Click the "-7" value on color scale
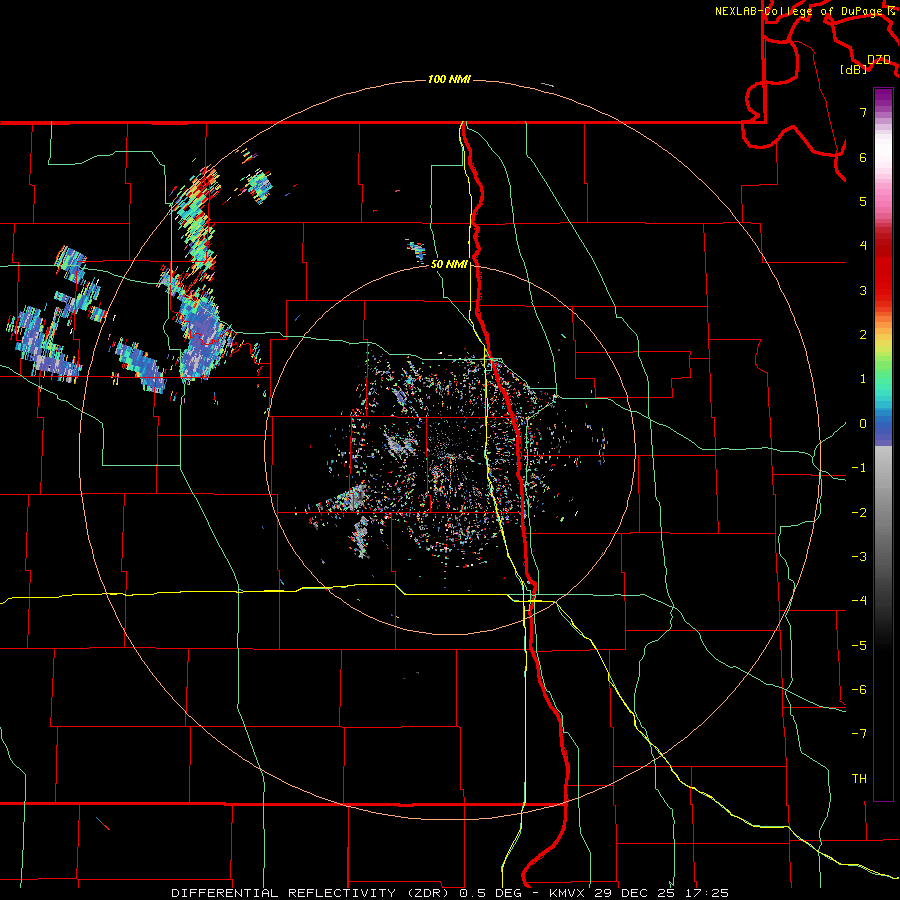900x900 pixels. point(859,734)
